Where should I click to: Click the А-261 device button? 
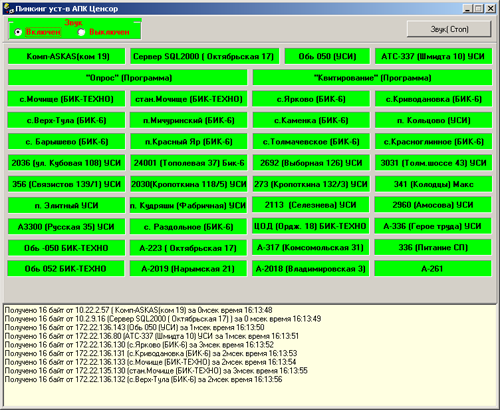coord(433,269)
